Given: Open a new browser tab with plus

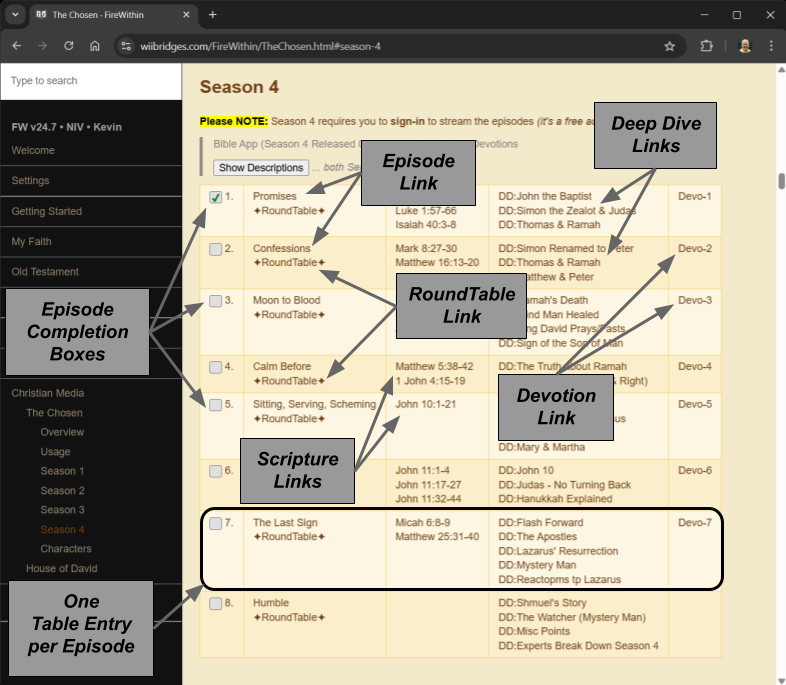Looking at the screenshot, I should click(213, 15).
